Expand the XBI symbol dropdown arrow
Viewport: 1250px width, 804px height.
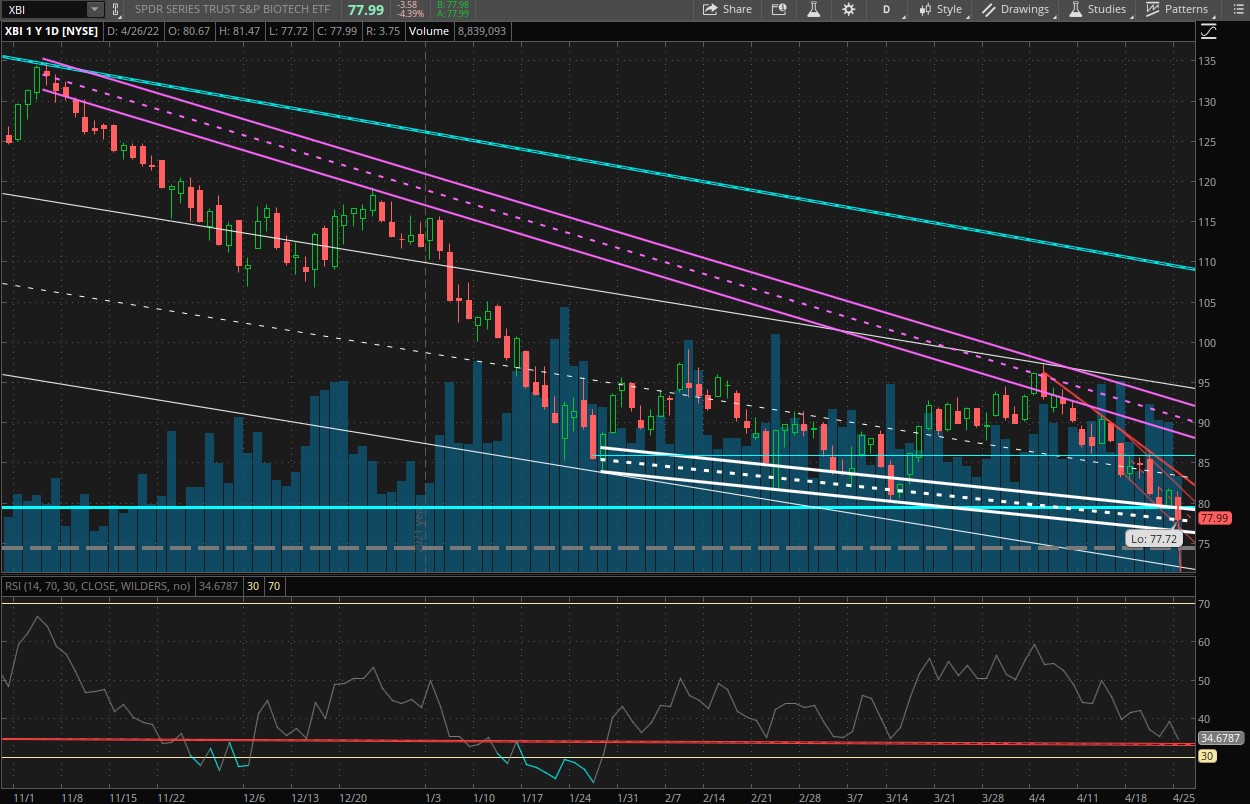[x=94, y=9]
